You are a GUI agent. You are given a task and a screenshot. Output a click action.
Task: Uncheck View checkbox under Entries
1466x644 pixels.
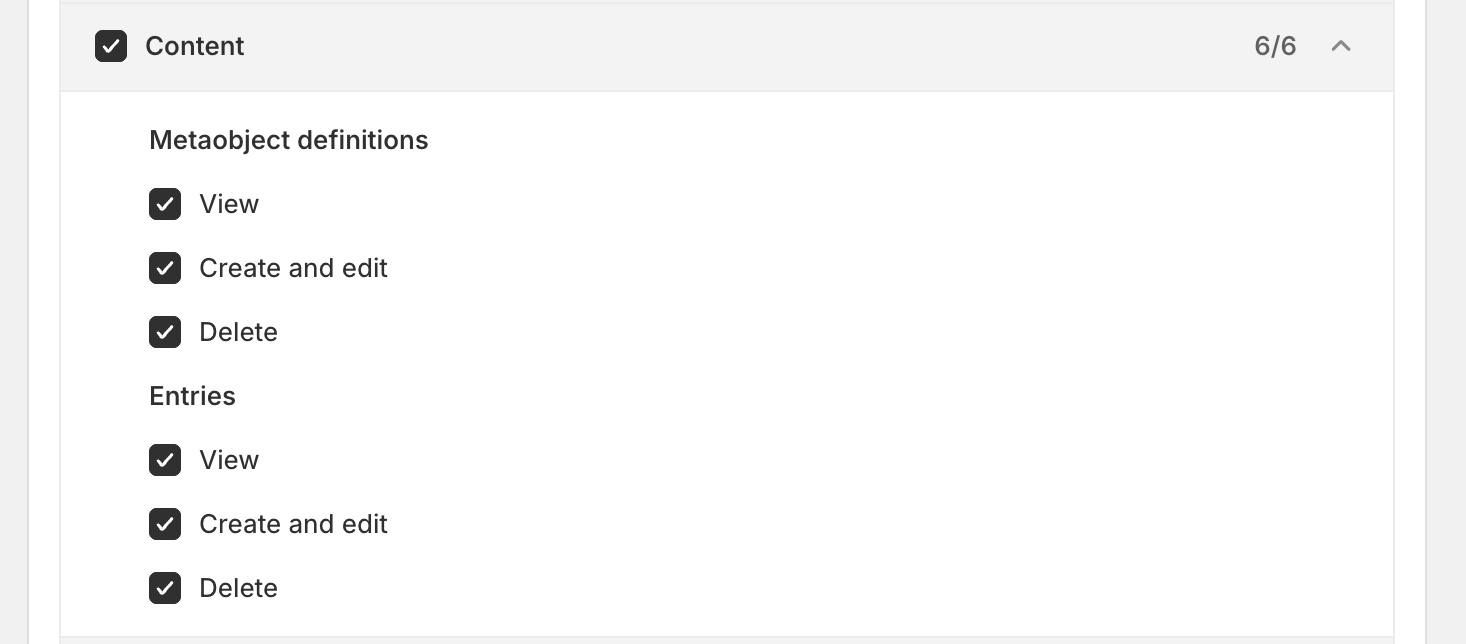coord(165,460)
